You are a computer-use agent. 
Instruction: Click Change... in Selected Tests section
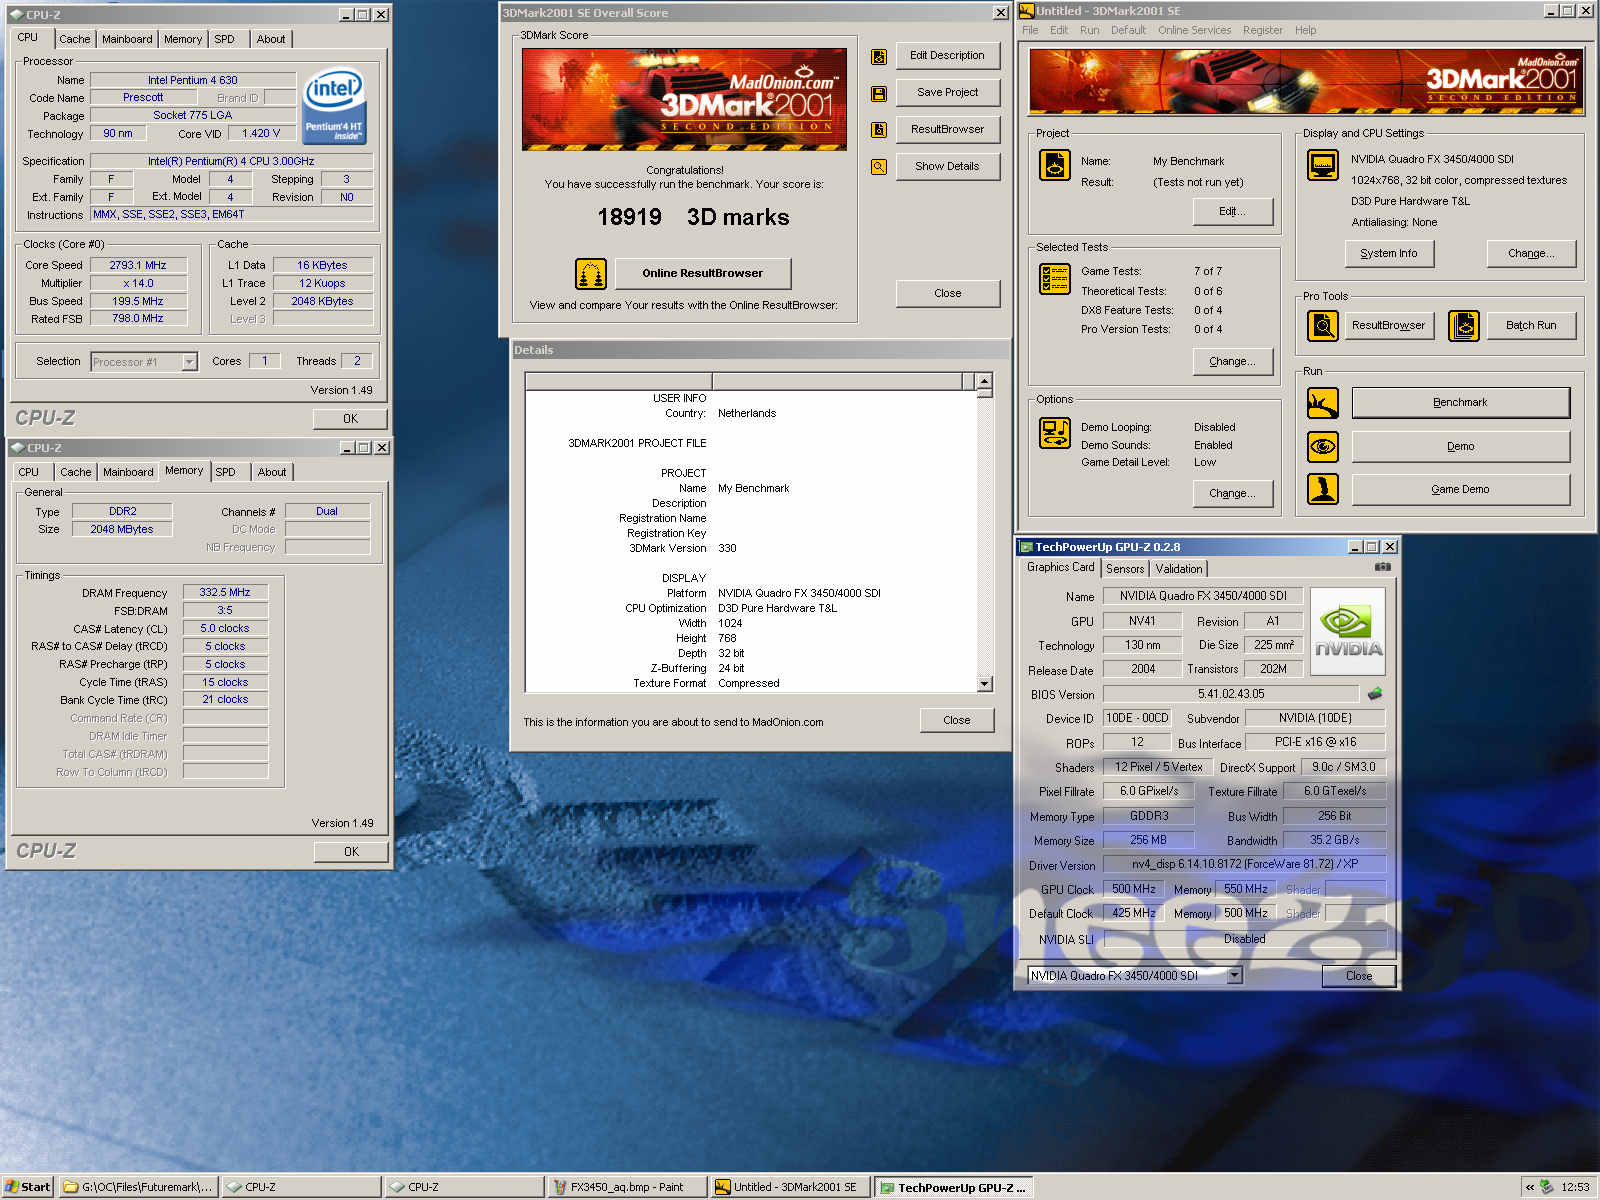click(x=1232, y=362)
